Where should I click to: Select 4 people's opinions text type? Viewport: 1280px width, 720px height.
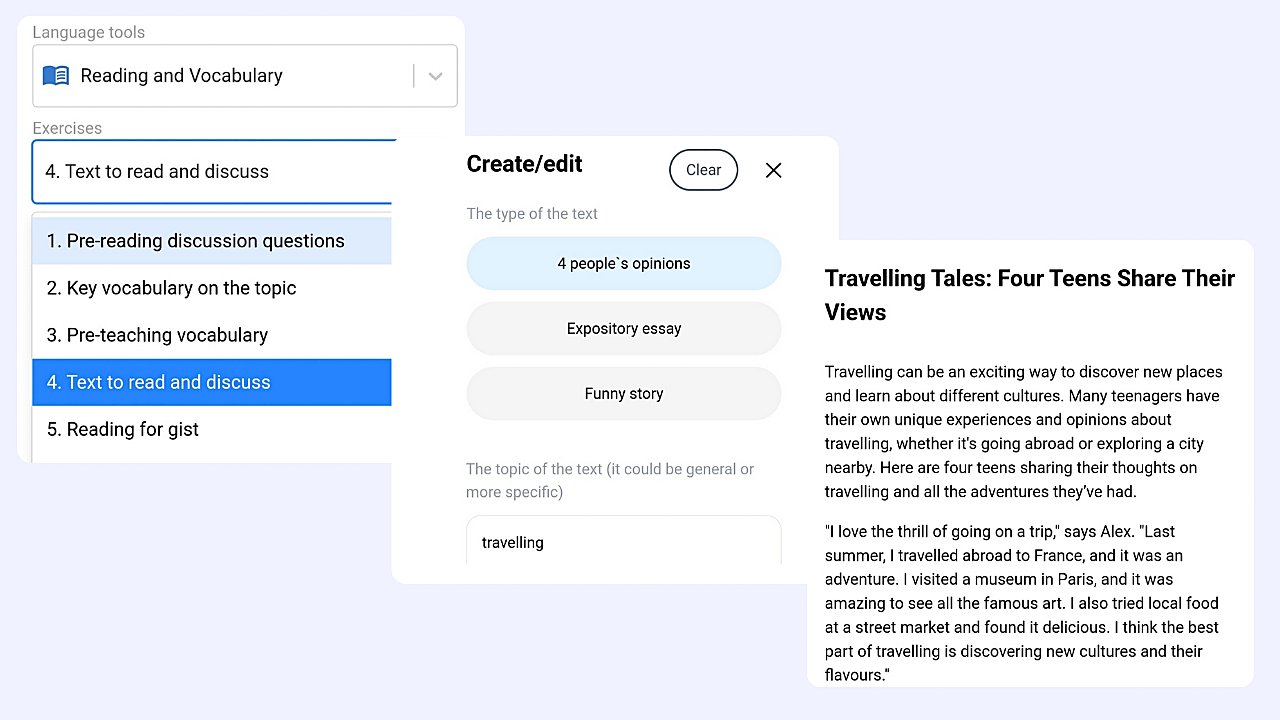tap(624, 263)
